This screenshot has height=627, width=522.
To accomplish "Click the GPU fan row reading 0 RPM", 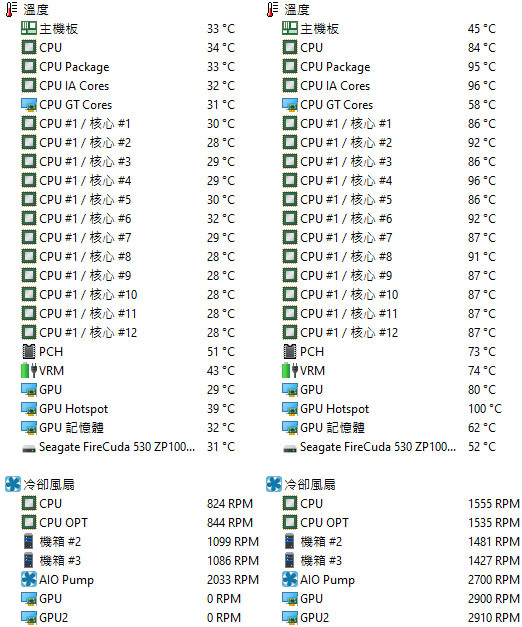I will tap(132, 598).
